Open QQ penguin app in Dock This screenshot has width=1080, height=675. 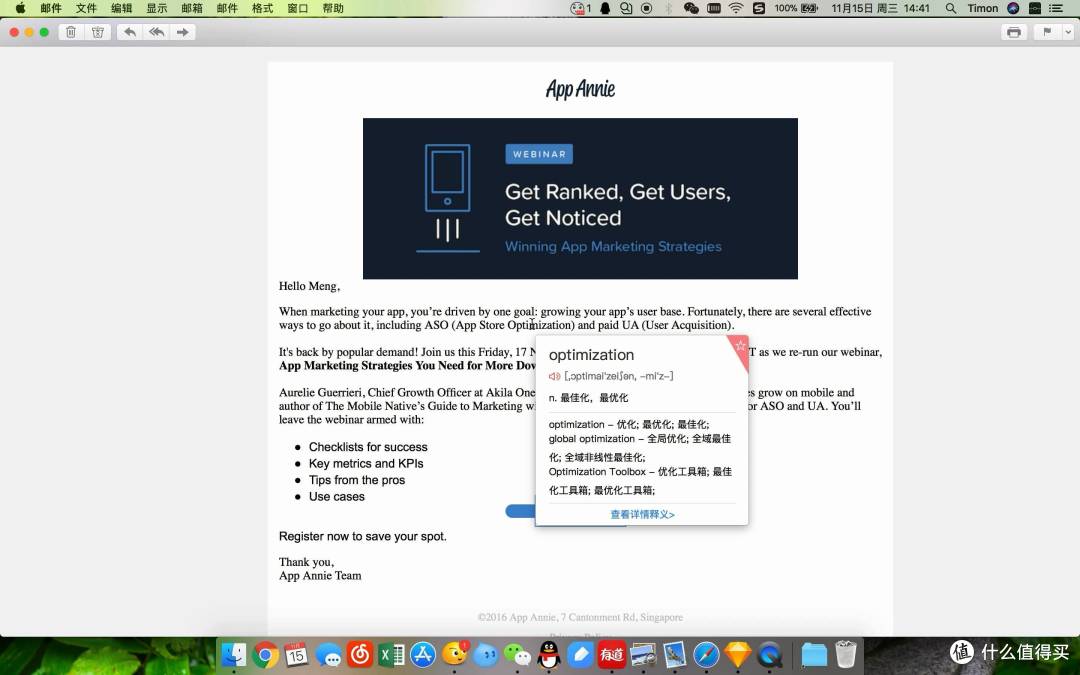pos(549,654)
